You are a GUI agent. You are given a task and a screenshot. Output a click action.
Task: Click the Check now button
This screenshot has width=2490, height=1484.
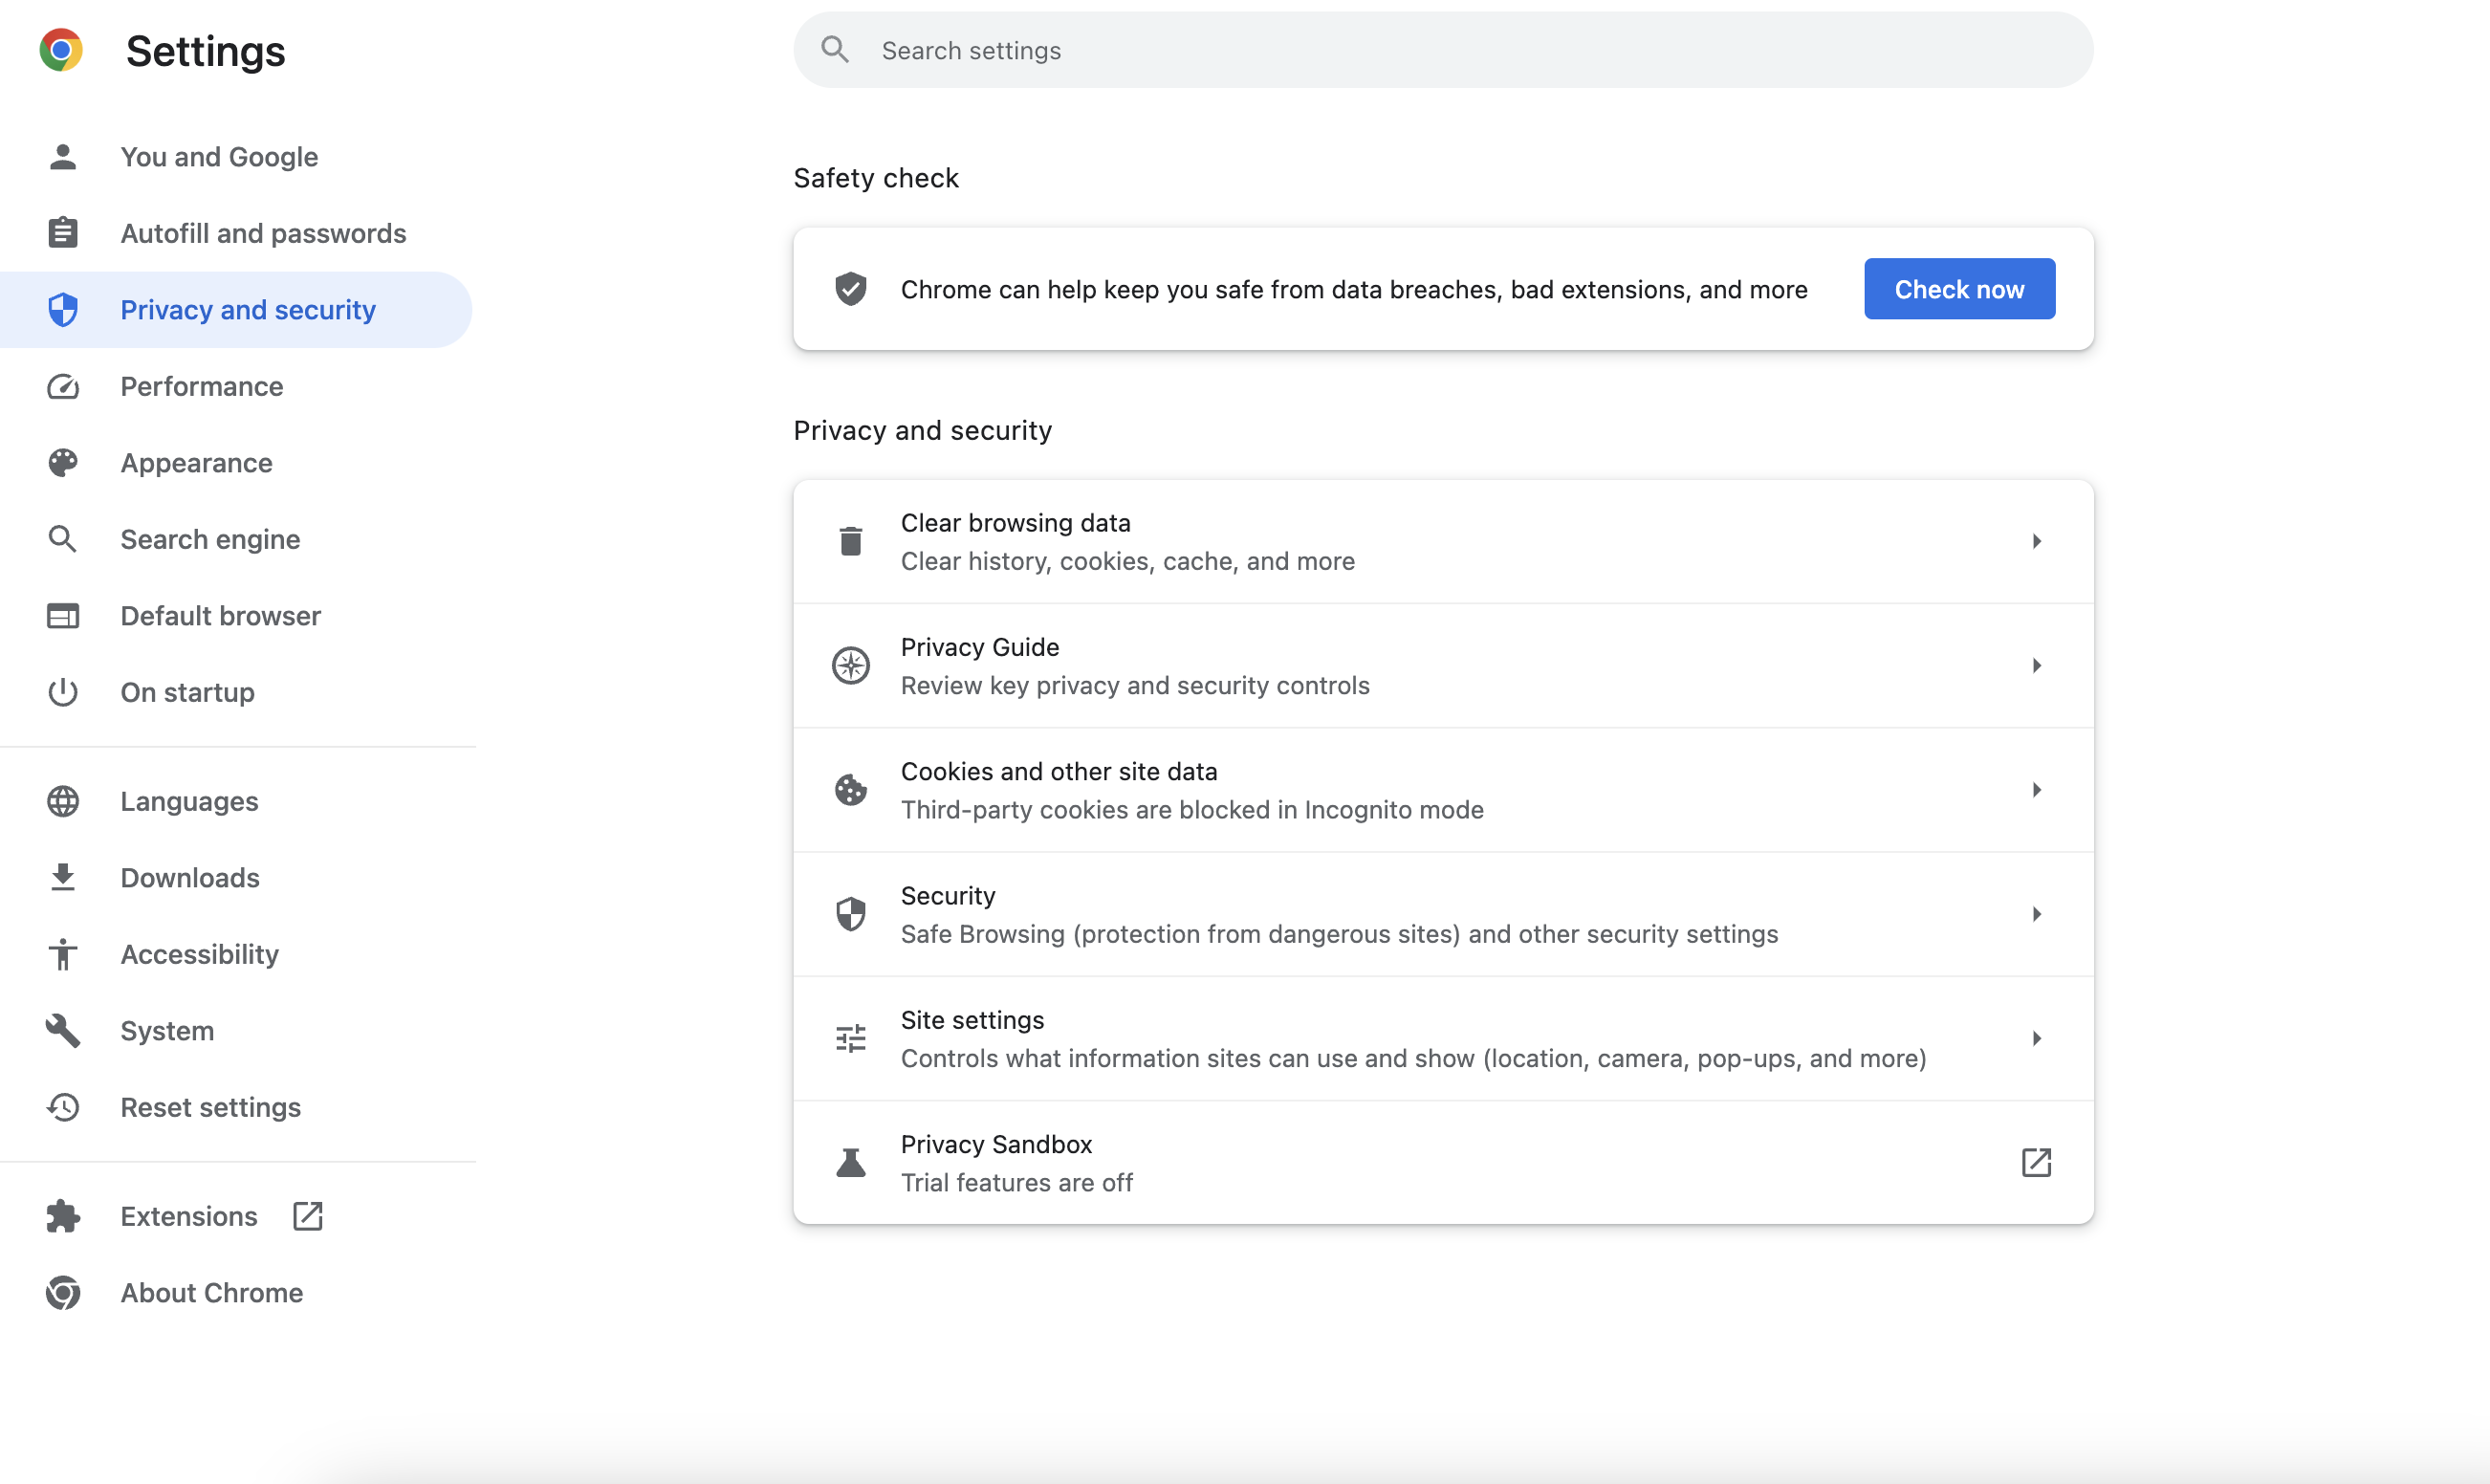(x=1958, y=288)
